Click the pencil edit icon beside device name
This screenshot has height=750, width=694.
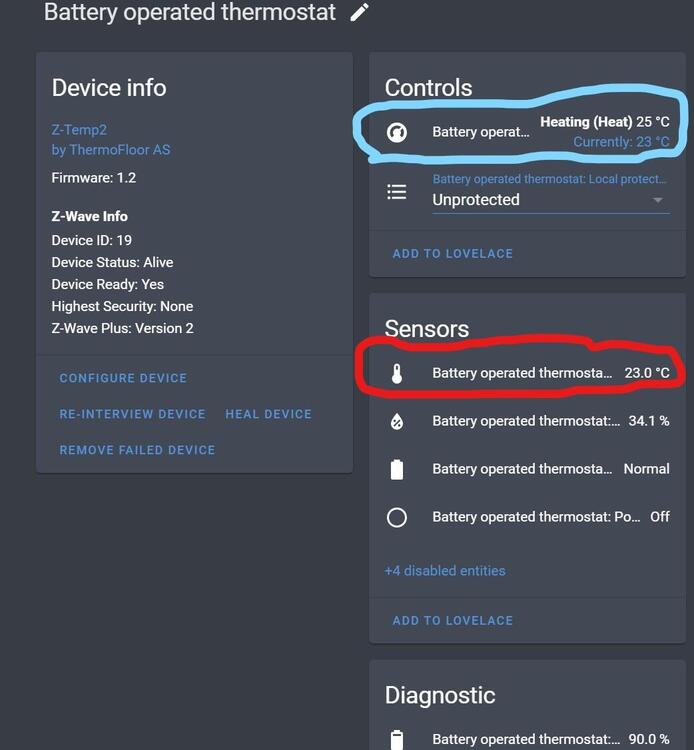(360, 13)
